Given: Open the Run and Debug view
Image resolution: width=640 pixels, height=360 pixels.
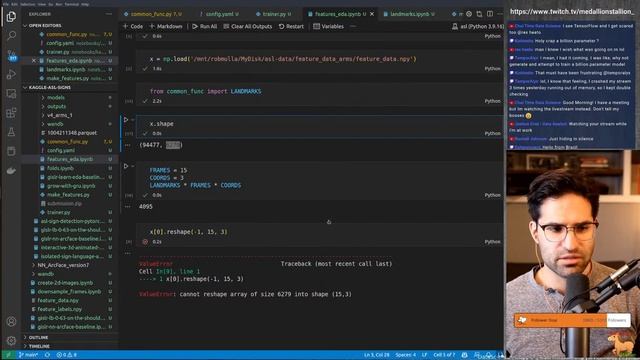Looking at the screenshot, I should pos(11,74).
